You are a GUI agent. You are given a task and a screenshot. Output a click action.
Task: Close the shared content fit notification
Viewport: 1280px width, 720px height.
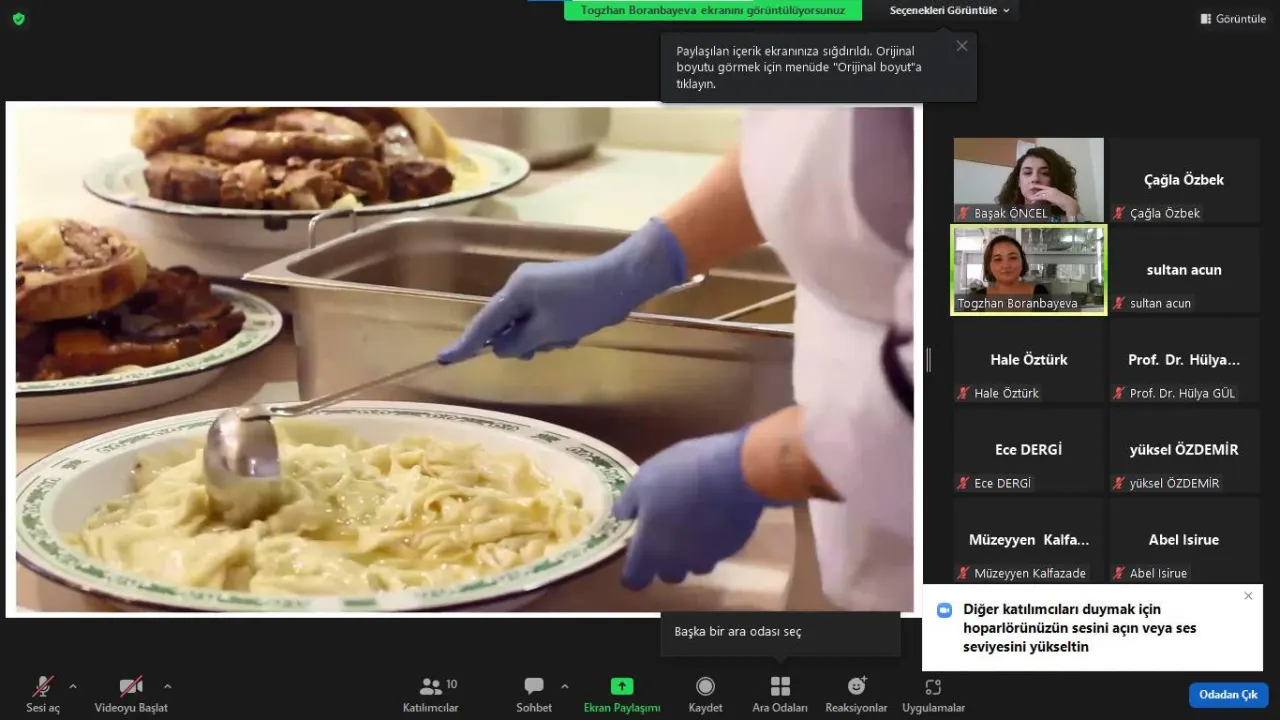(962, 46)
